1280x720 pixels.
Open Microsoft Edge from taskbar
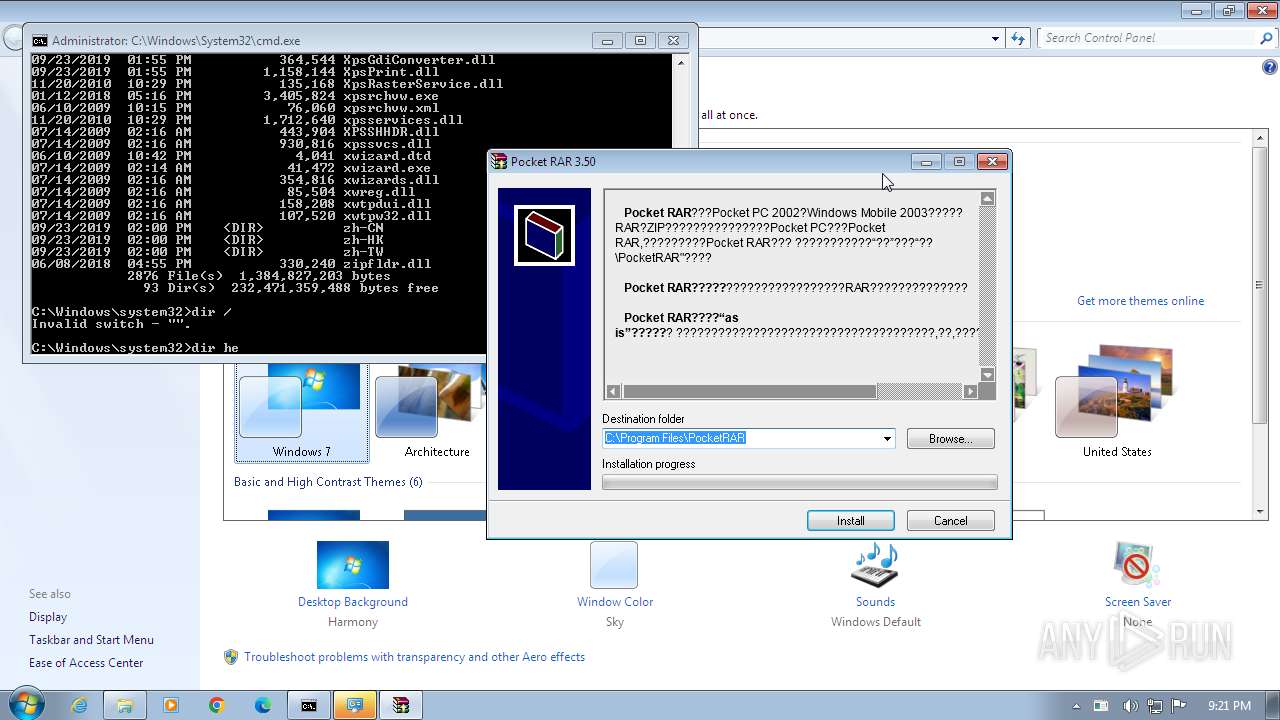click(263, 705)
